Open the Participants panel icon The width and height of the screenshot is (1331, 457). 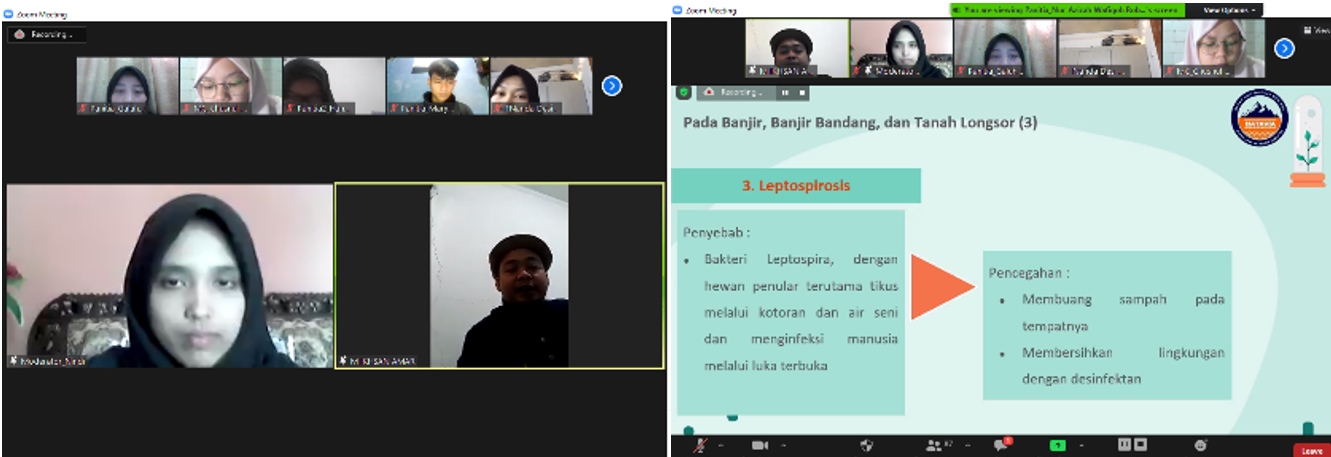[x=935, y=445]
